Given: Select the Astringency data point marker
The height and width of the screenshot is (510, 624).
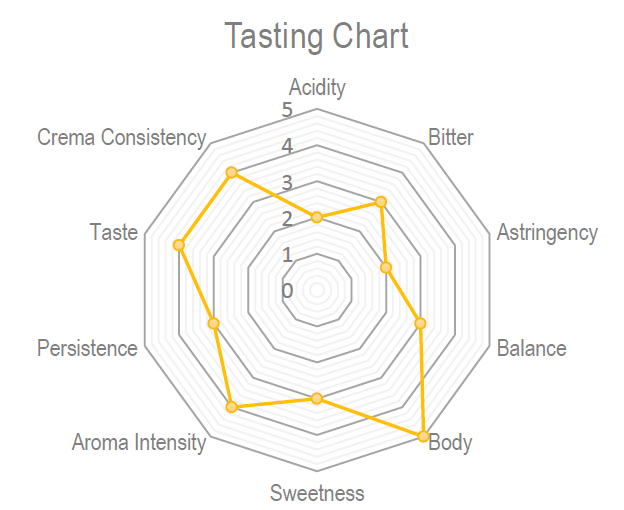Looking at the screenshot, I should point(386,267).
